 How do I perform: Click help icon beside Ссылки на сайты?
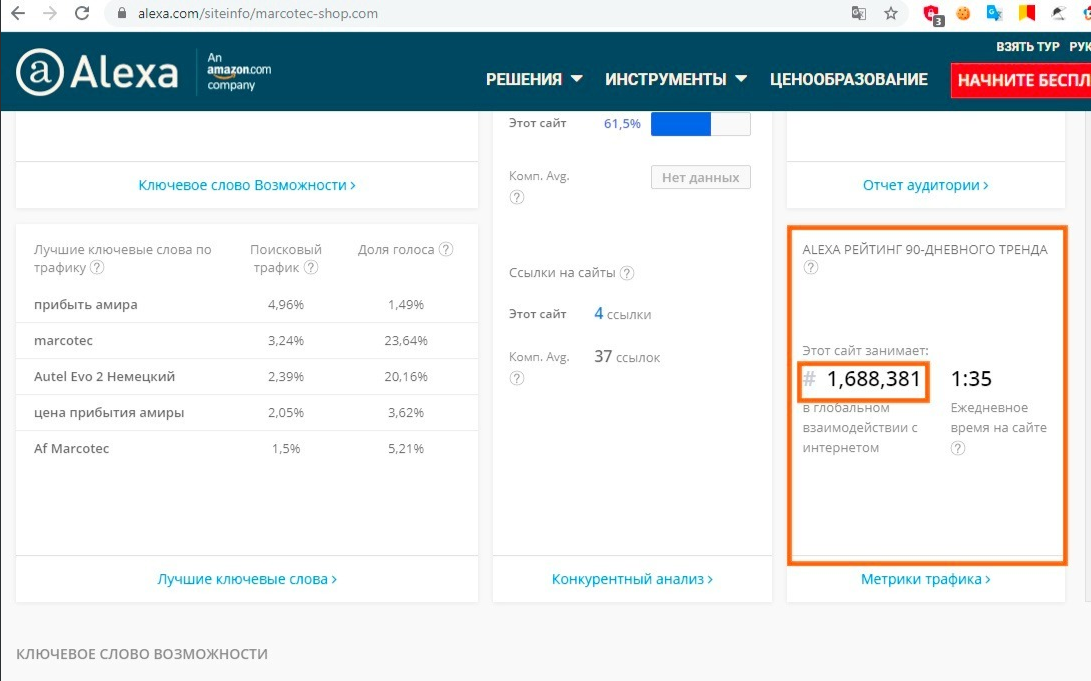pos(626,273)
